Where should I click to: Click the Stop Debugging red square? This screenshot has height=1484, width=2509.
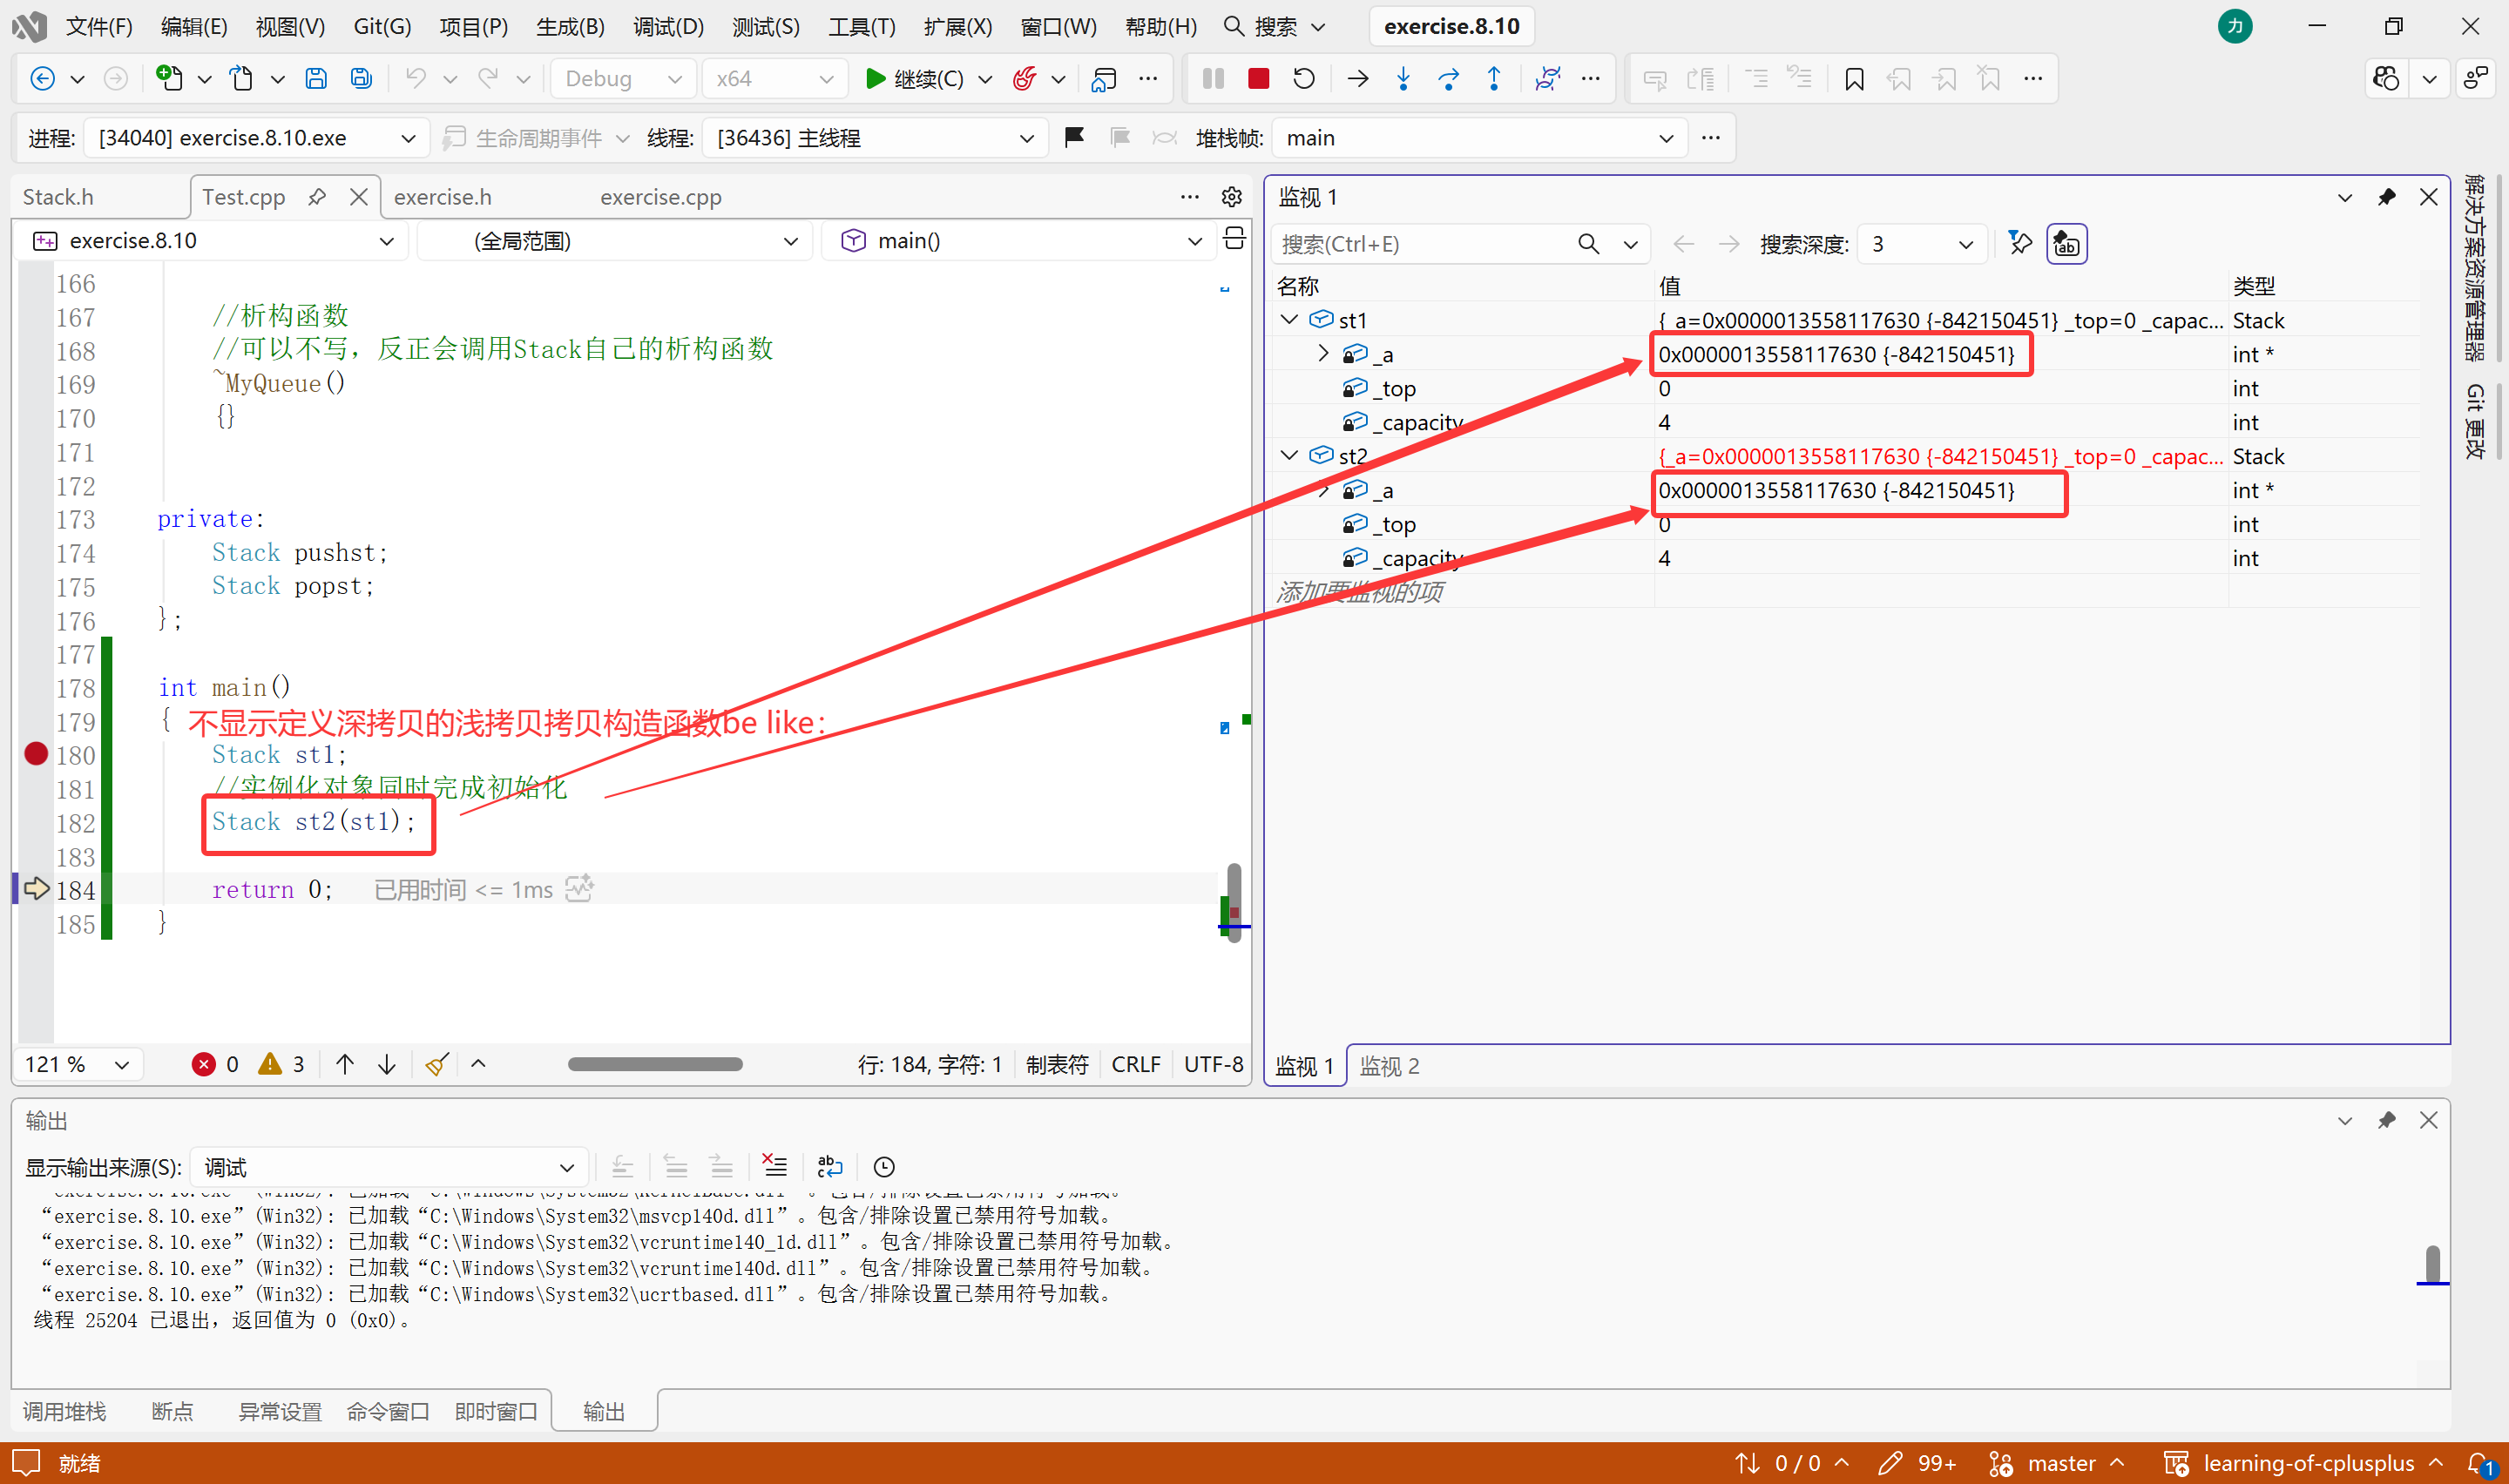point(1258,78)
